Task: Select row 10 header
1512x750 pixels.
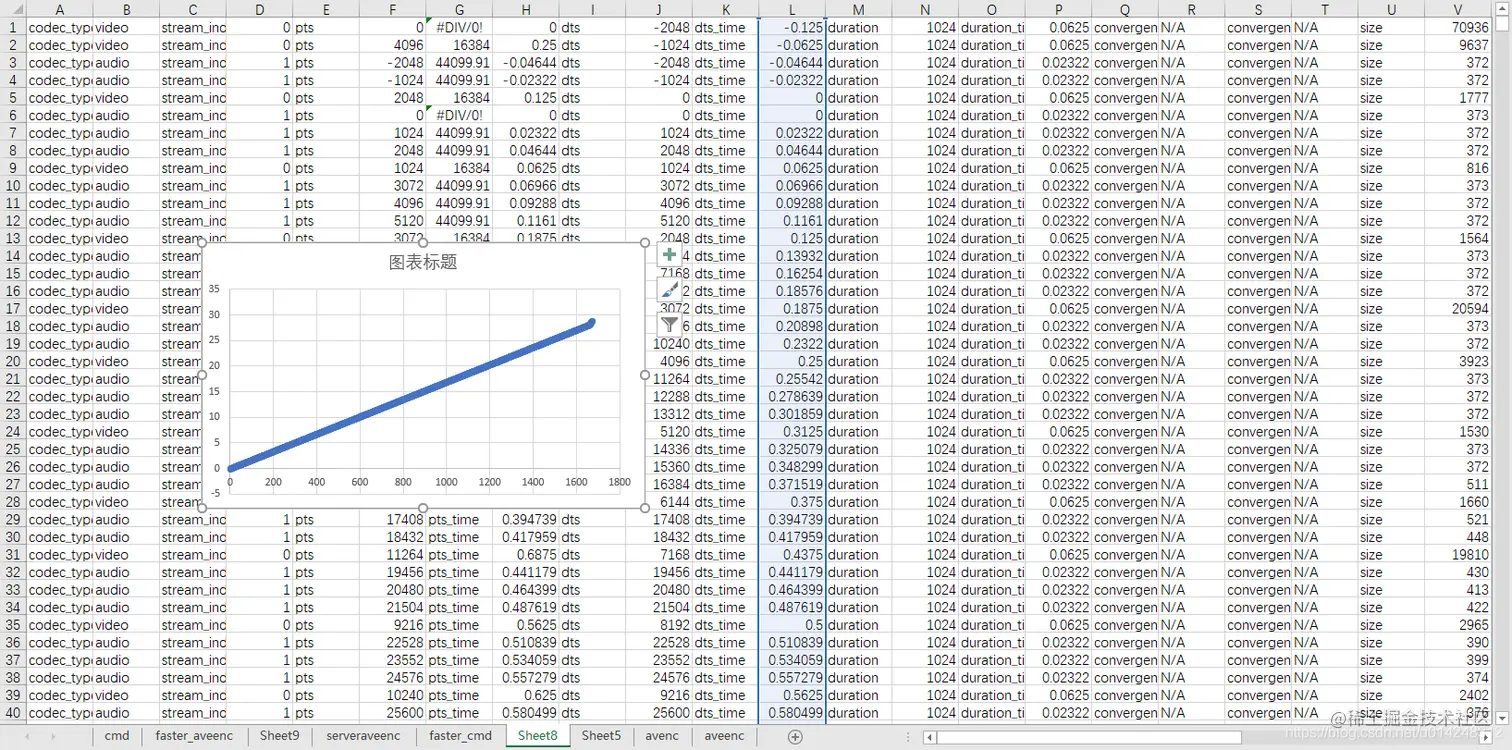Action: (x=13, y=185)
